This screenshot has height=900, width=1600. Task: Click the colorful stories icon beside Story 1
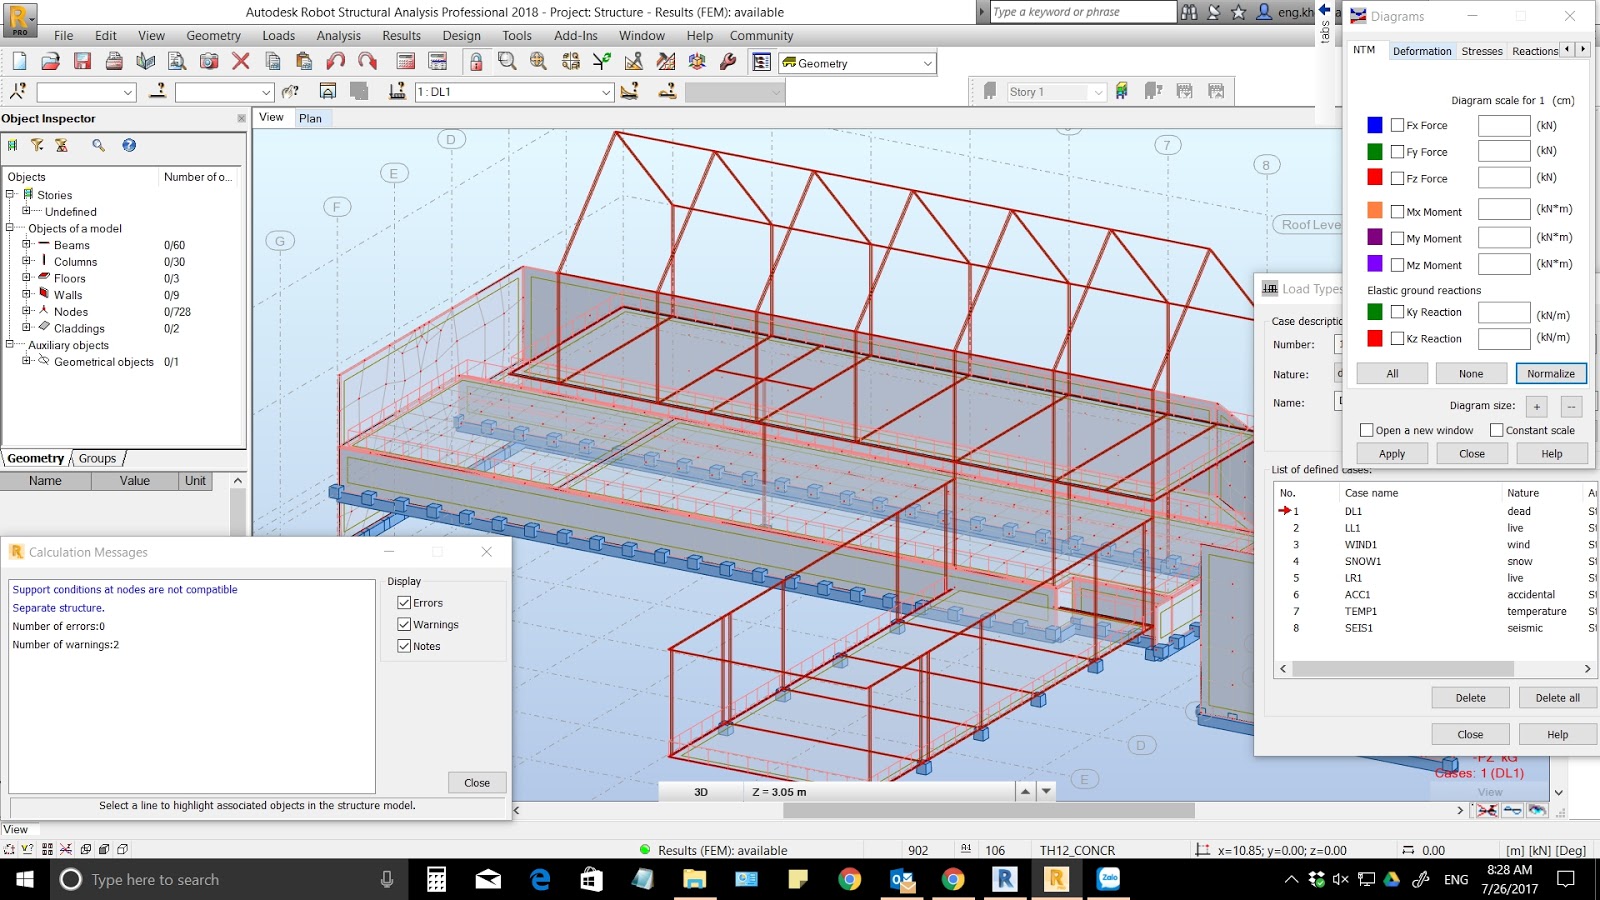(x=1122, y=91)
